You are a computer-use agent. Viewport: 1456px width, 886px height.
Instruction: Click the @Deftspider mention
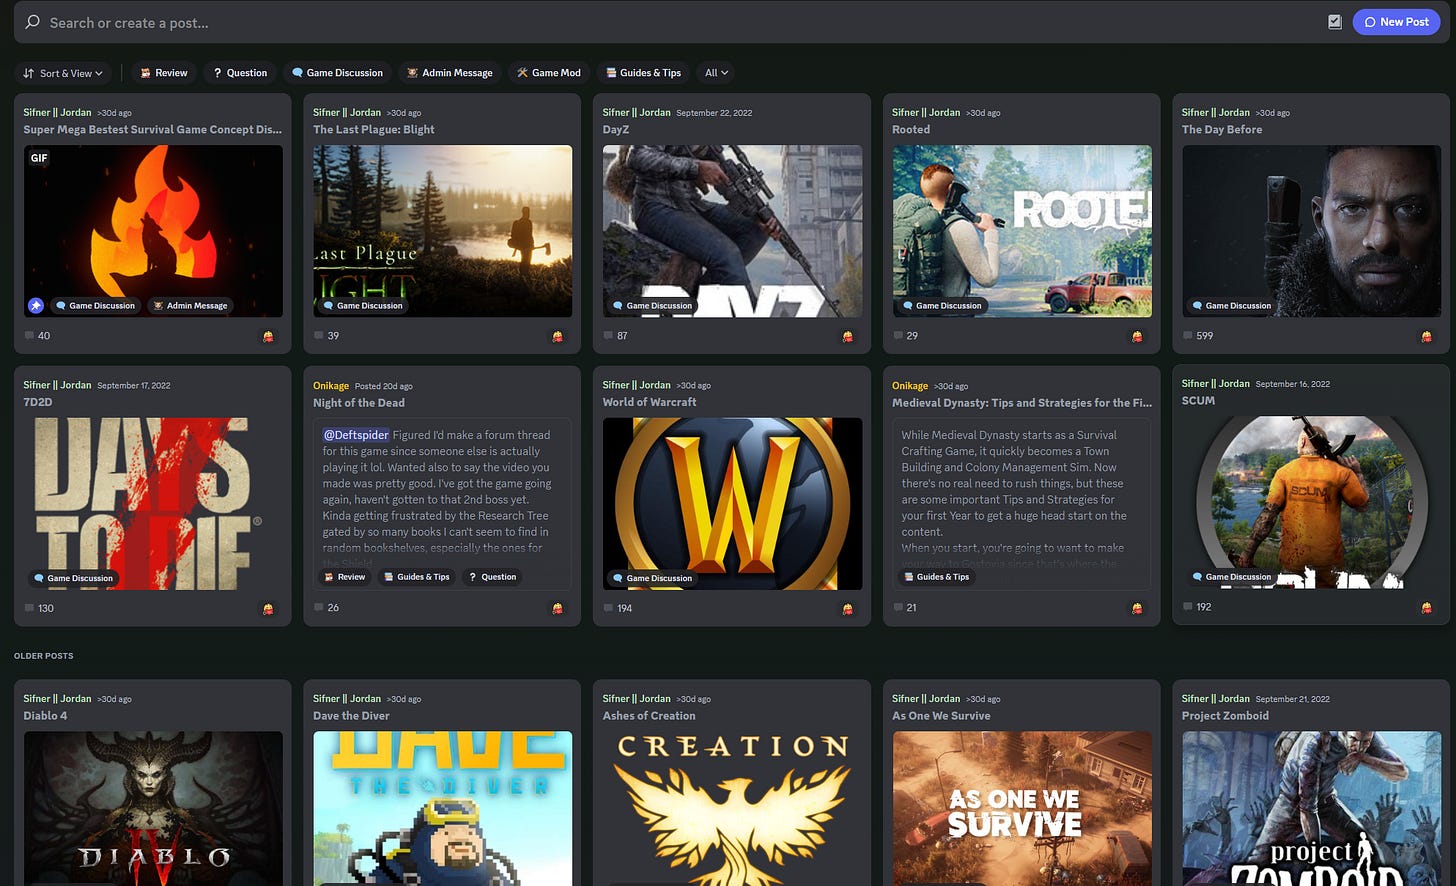355,435
